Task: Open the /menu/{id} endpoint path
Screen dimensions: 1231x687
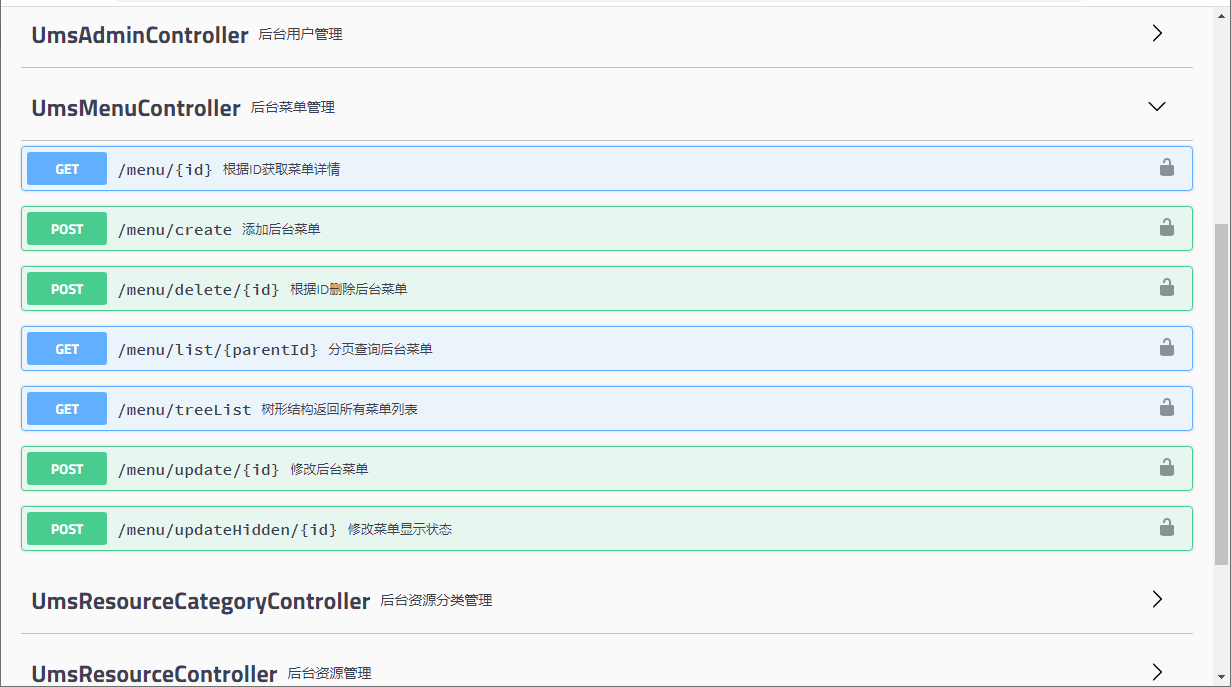Action: click(165, 170)
